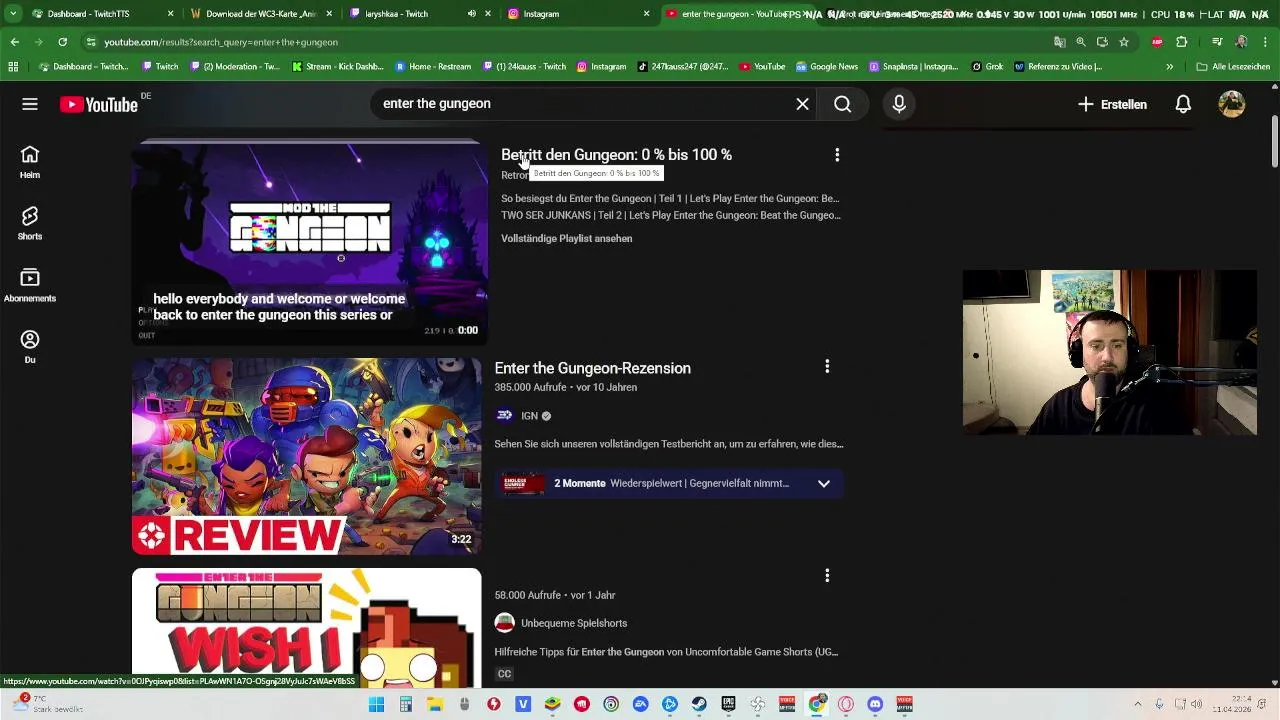Open the Calculator taskbar icon

click(405, 704)
